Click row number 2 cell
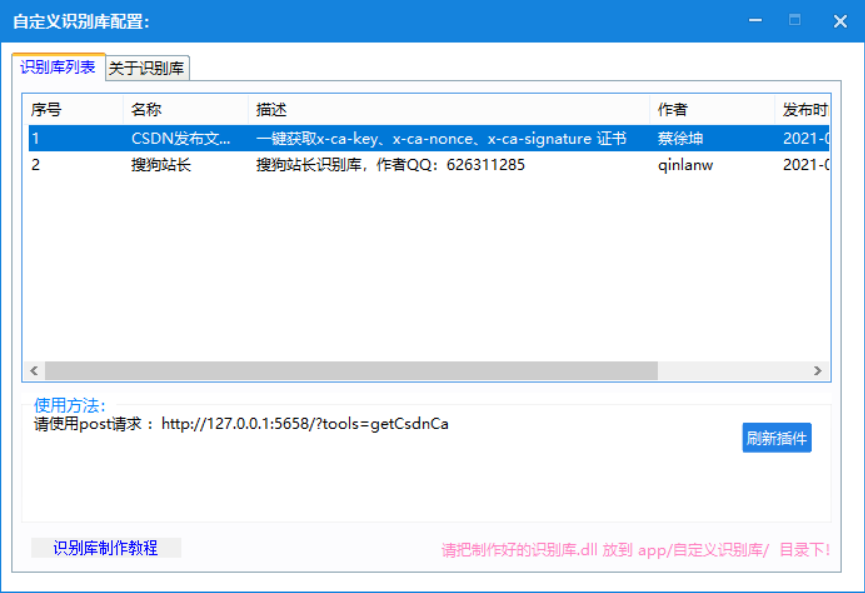Viewport: 865px width, 593px height. coord(35,165)
